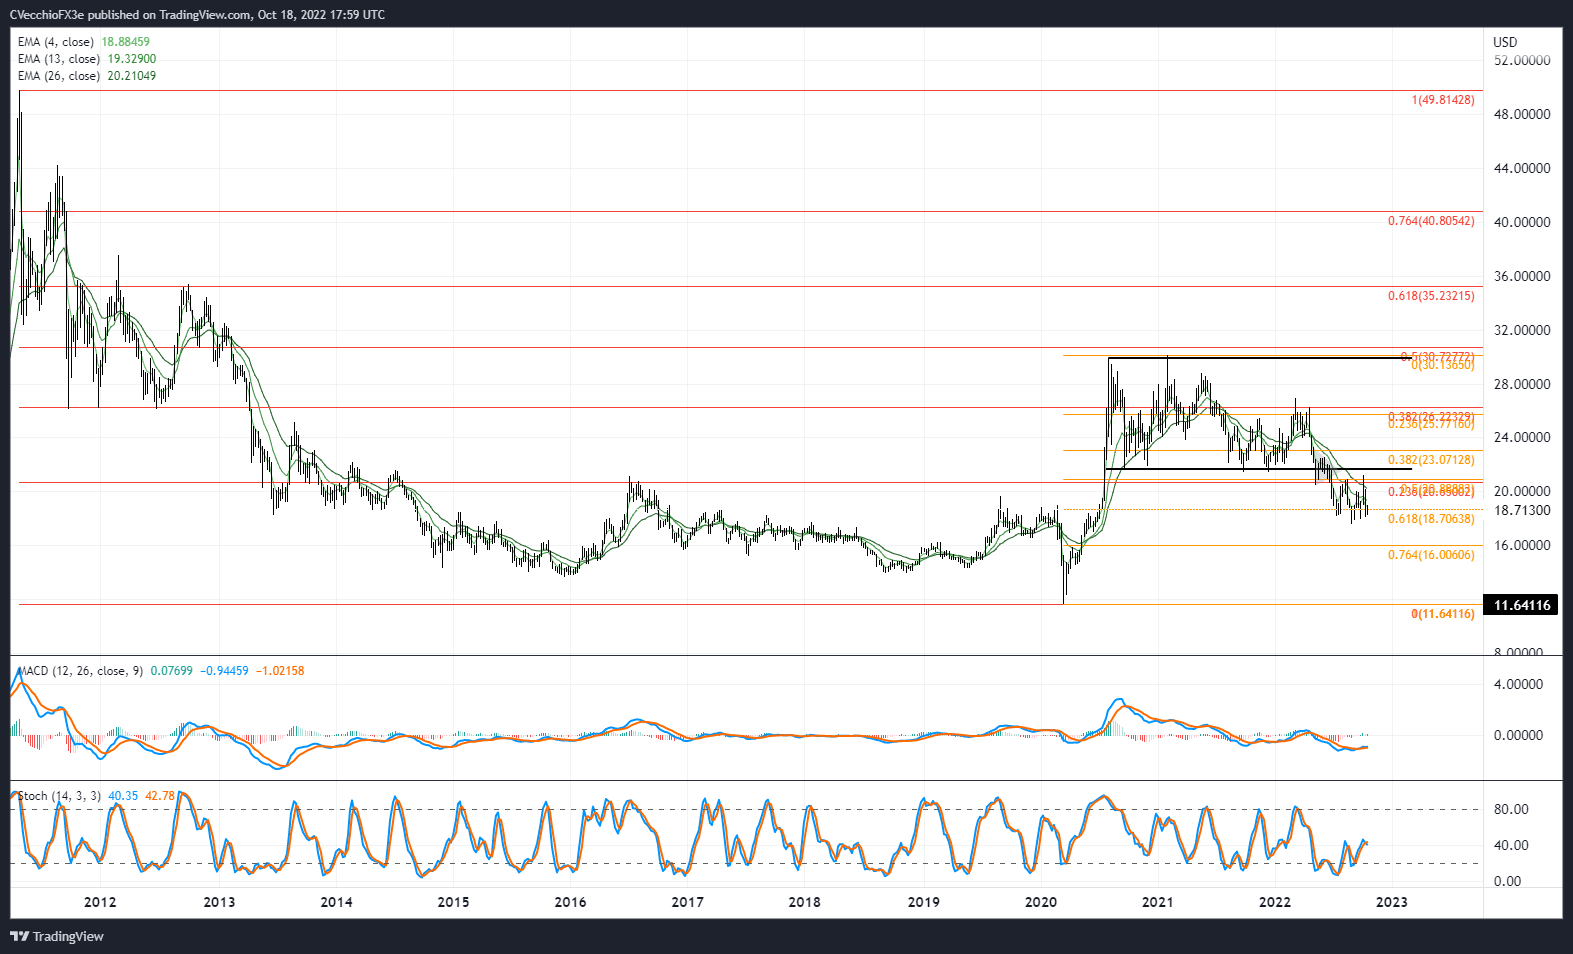Click the 16.00000 price axis tick
This screenshot has height=954, width=1573.
pos(1522,545)
